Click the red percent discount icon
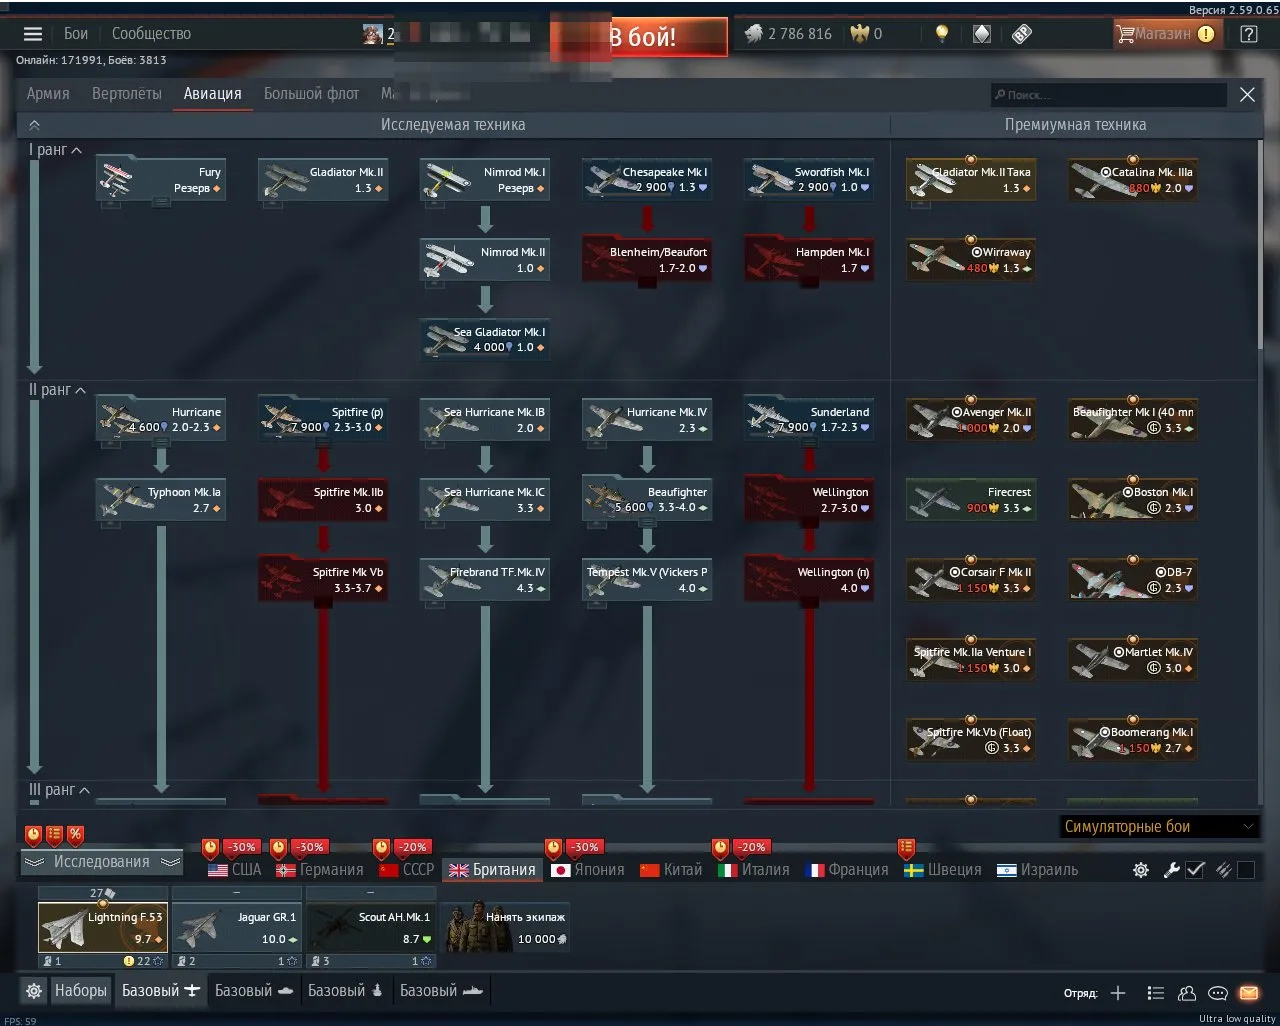1280x1026 pixels. click(75, 834)
